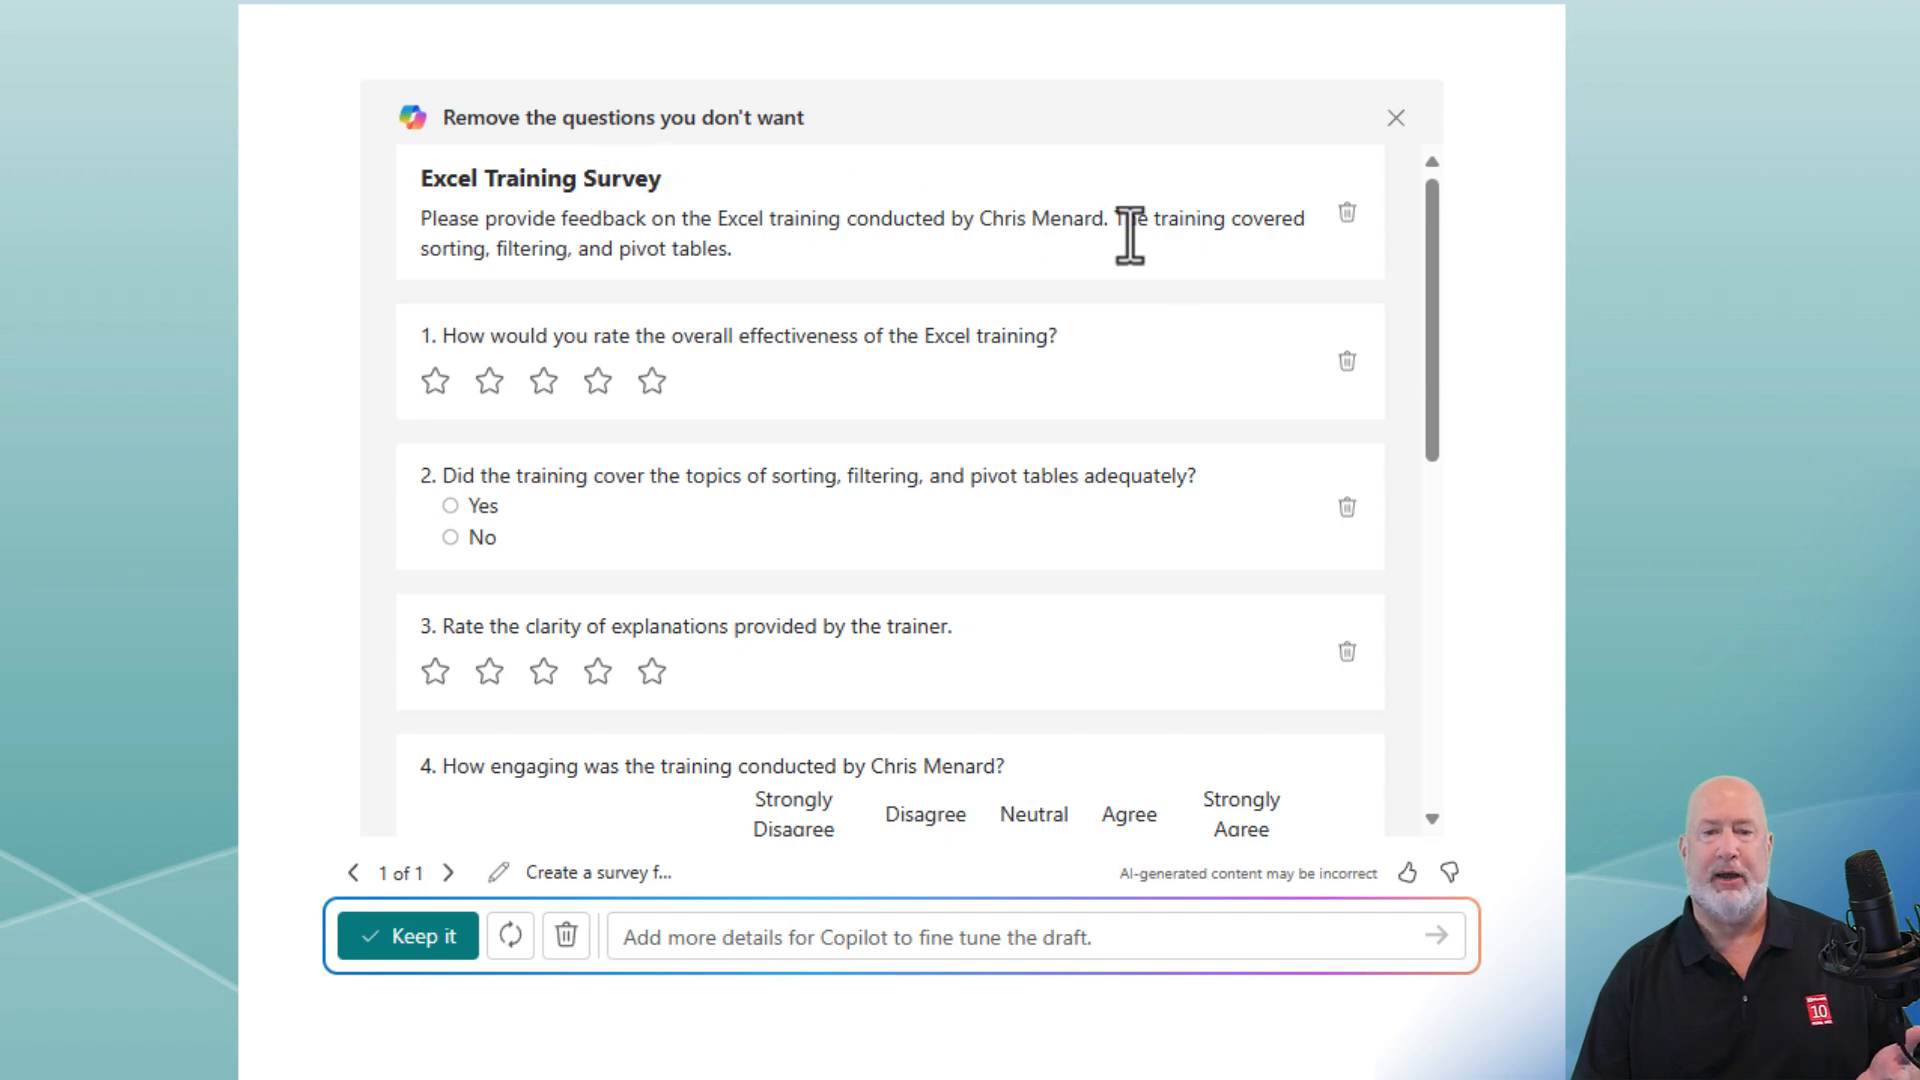Delete the Excel Training Survey title block
The height and width of the screenshot is (1080, 1920).
[1347, 213]
